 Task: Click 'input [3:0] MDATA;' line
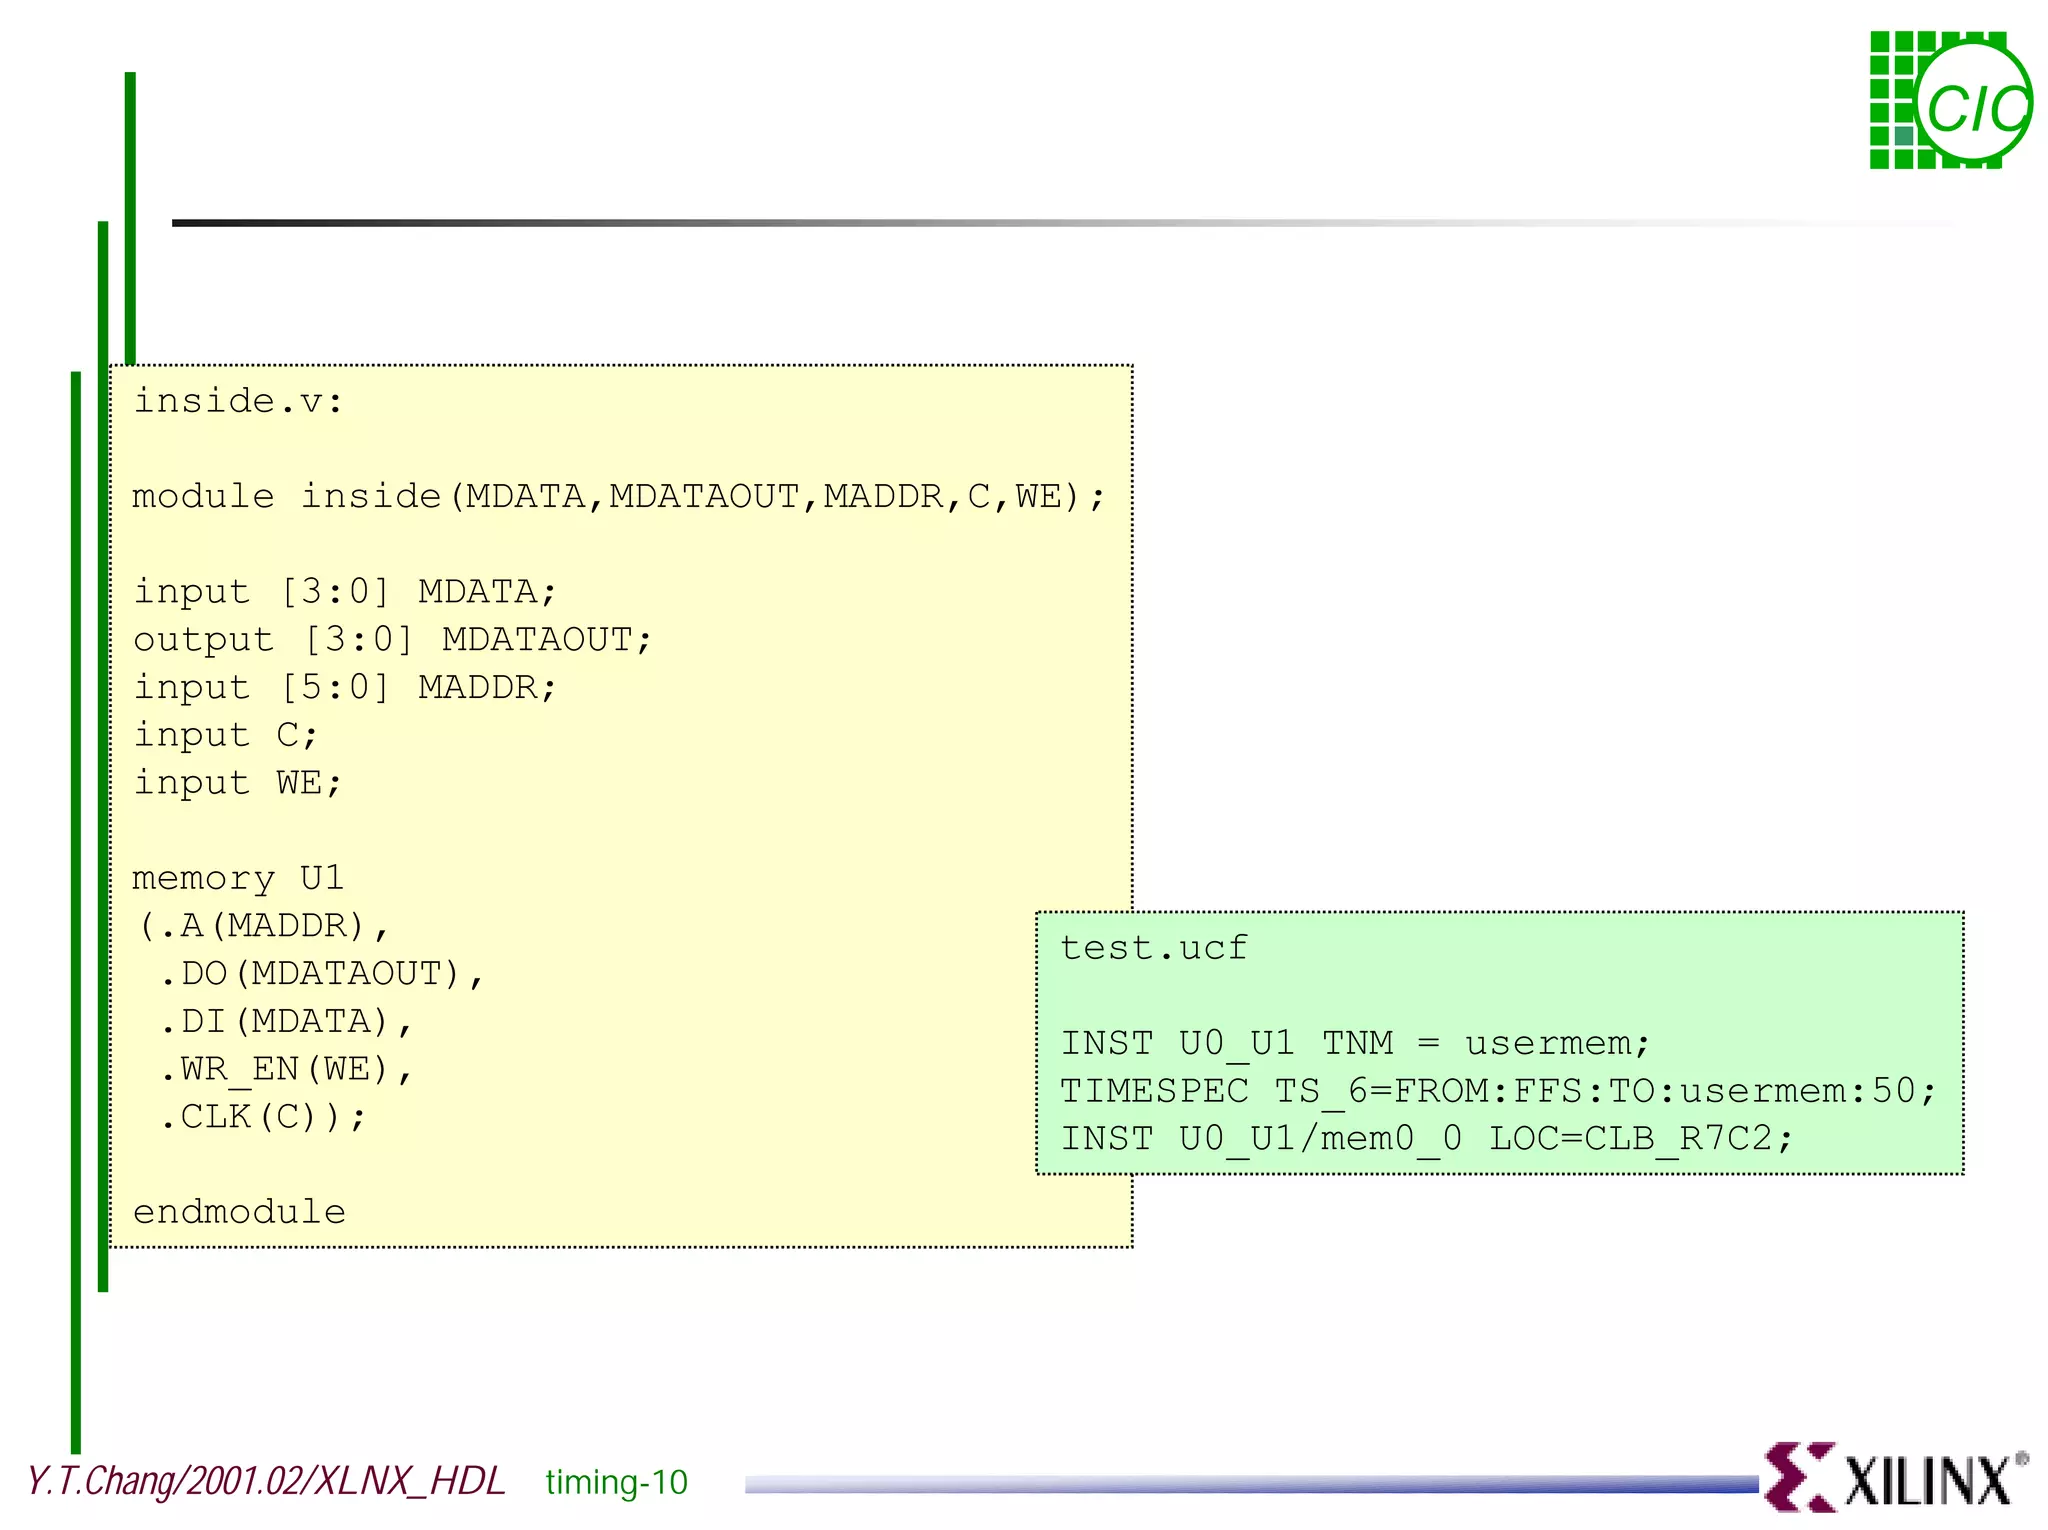pyautogui.click(x=345, y=592)
